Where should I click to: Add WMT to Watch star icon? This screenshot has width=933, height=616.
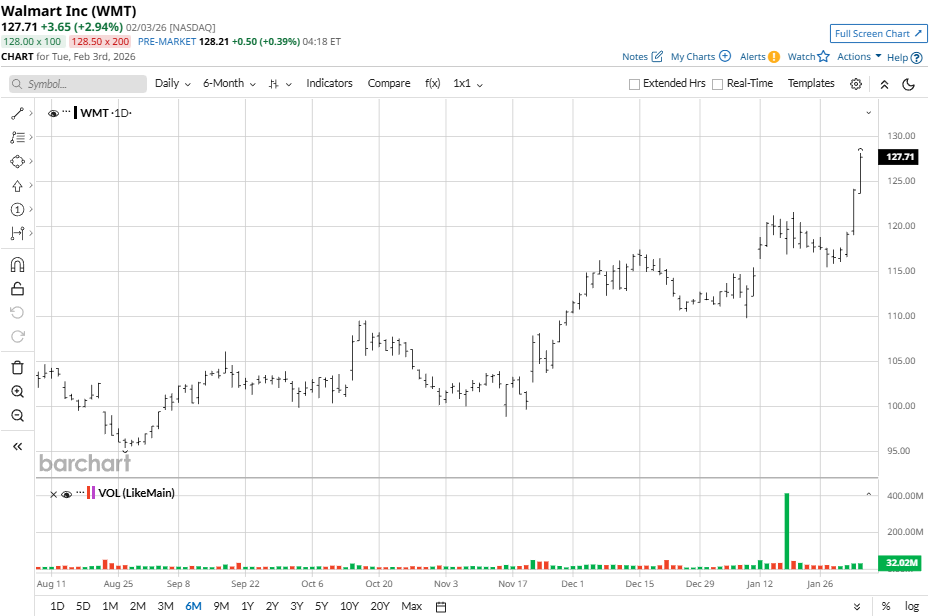(824, 57)
